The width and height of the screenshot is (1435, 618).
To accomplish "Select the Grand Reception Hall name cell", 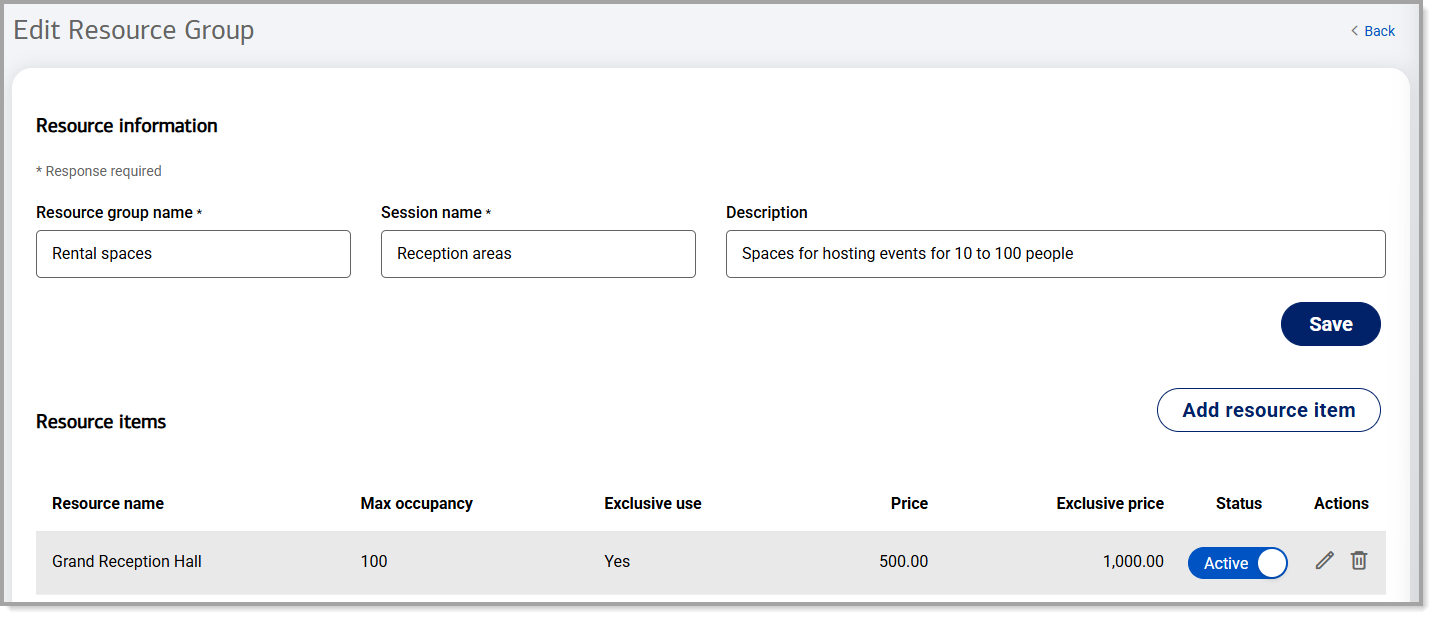I will (127, 562).
